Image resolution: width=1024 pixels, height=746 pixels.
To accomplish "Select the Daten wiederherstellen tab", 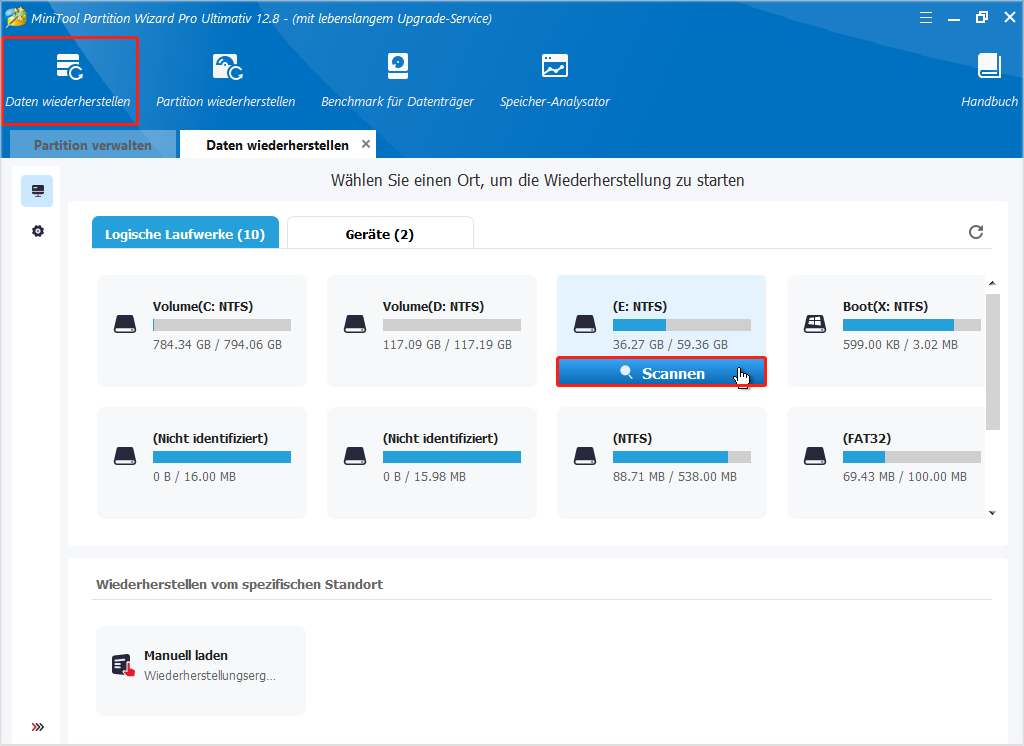I will (x=278, y=145).
